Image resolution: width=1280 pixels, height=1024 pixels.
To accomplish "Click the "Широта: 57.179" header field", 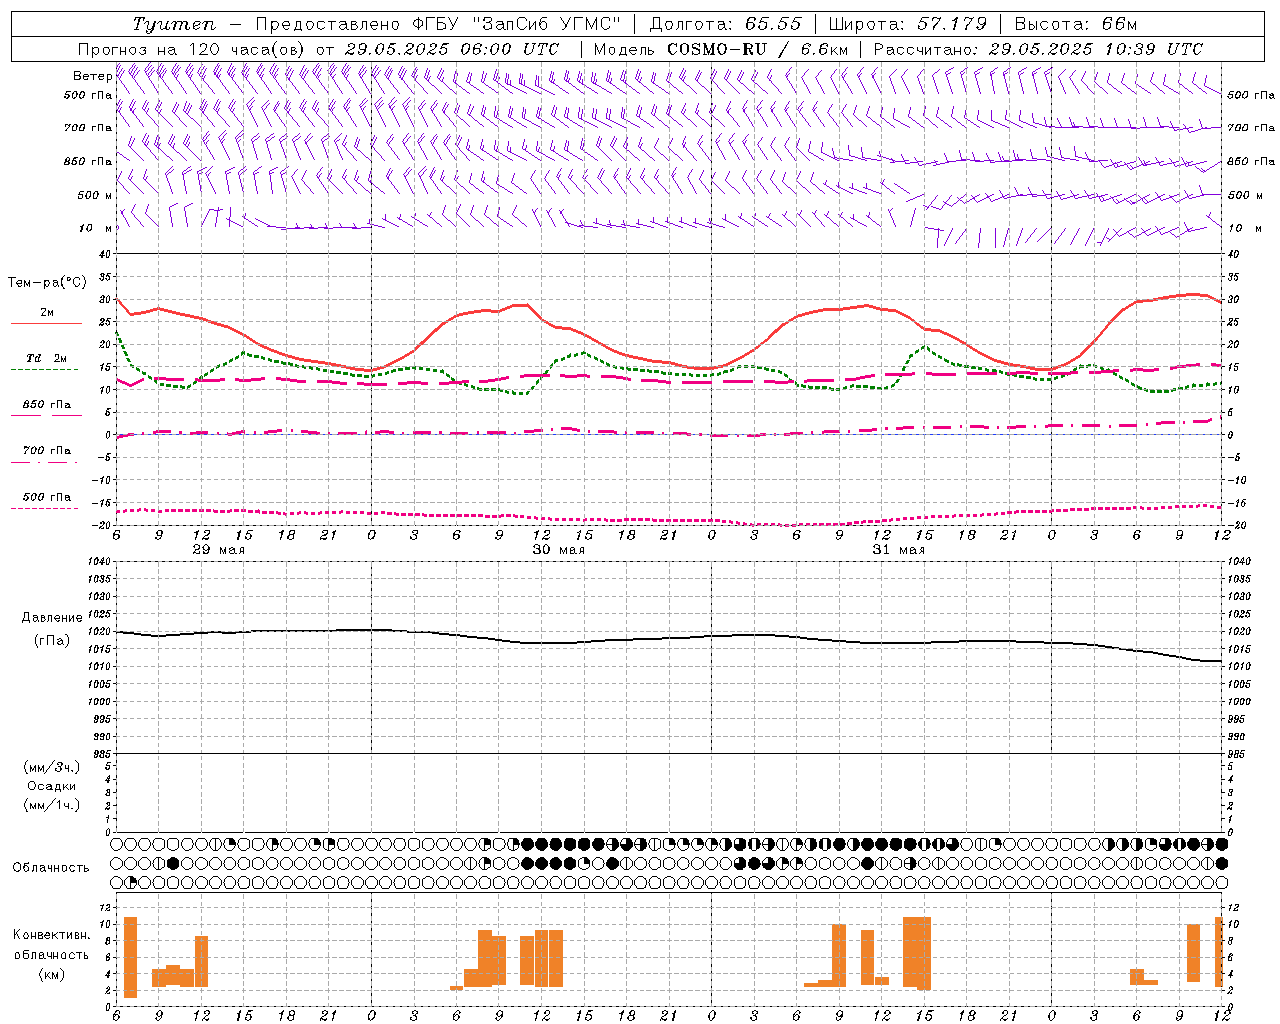I will (x=907, y=24).
